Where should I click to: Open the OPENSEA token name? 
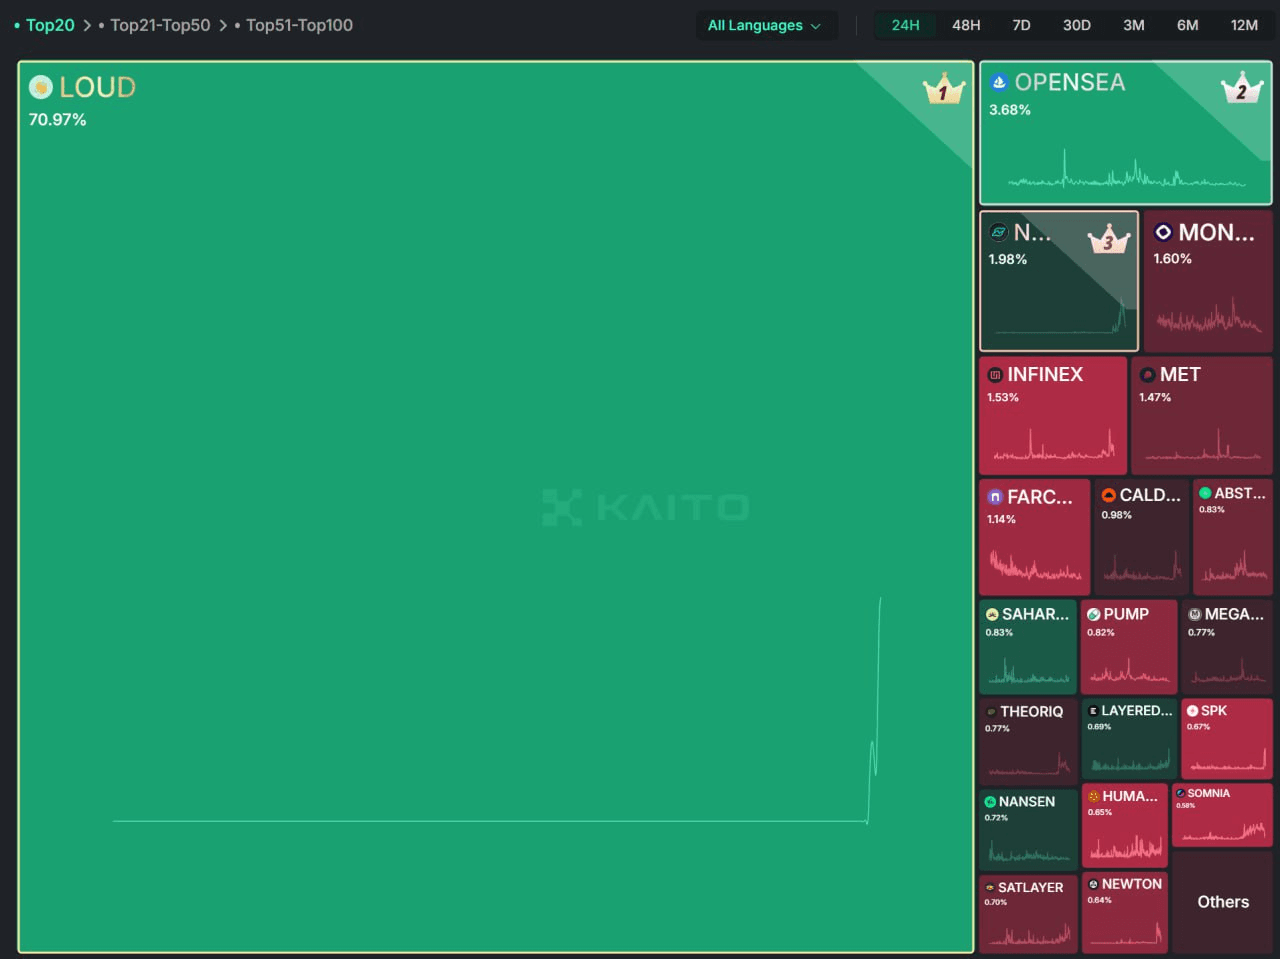click(x=1070, y=83)
